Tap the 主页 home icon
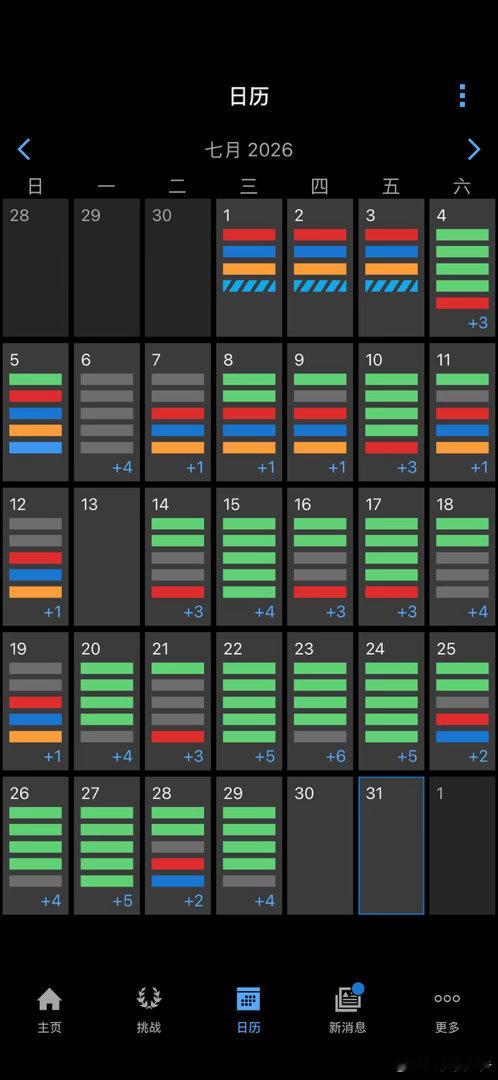The height and width of the screenshot is (1080, 498). tap(49, 999)
